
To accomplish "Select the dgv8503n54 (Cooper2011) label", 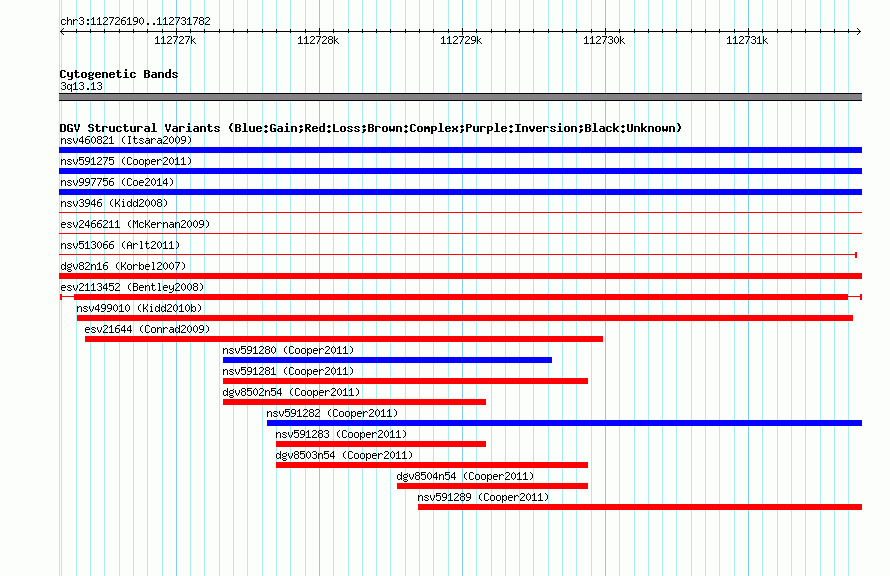I will [345, 455].
